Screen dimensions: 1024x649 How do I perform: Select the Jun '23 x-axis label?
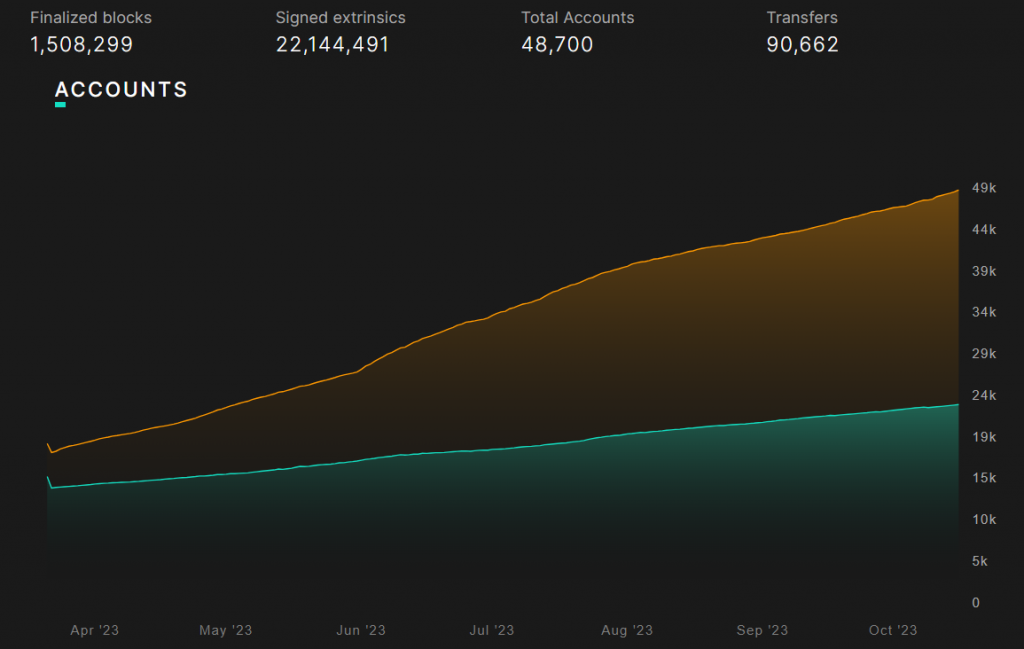(x=361, y=630)
